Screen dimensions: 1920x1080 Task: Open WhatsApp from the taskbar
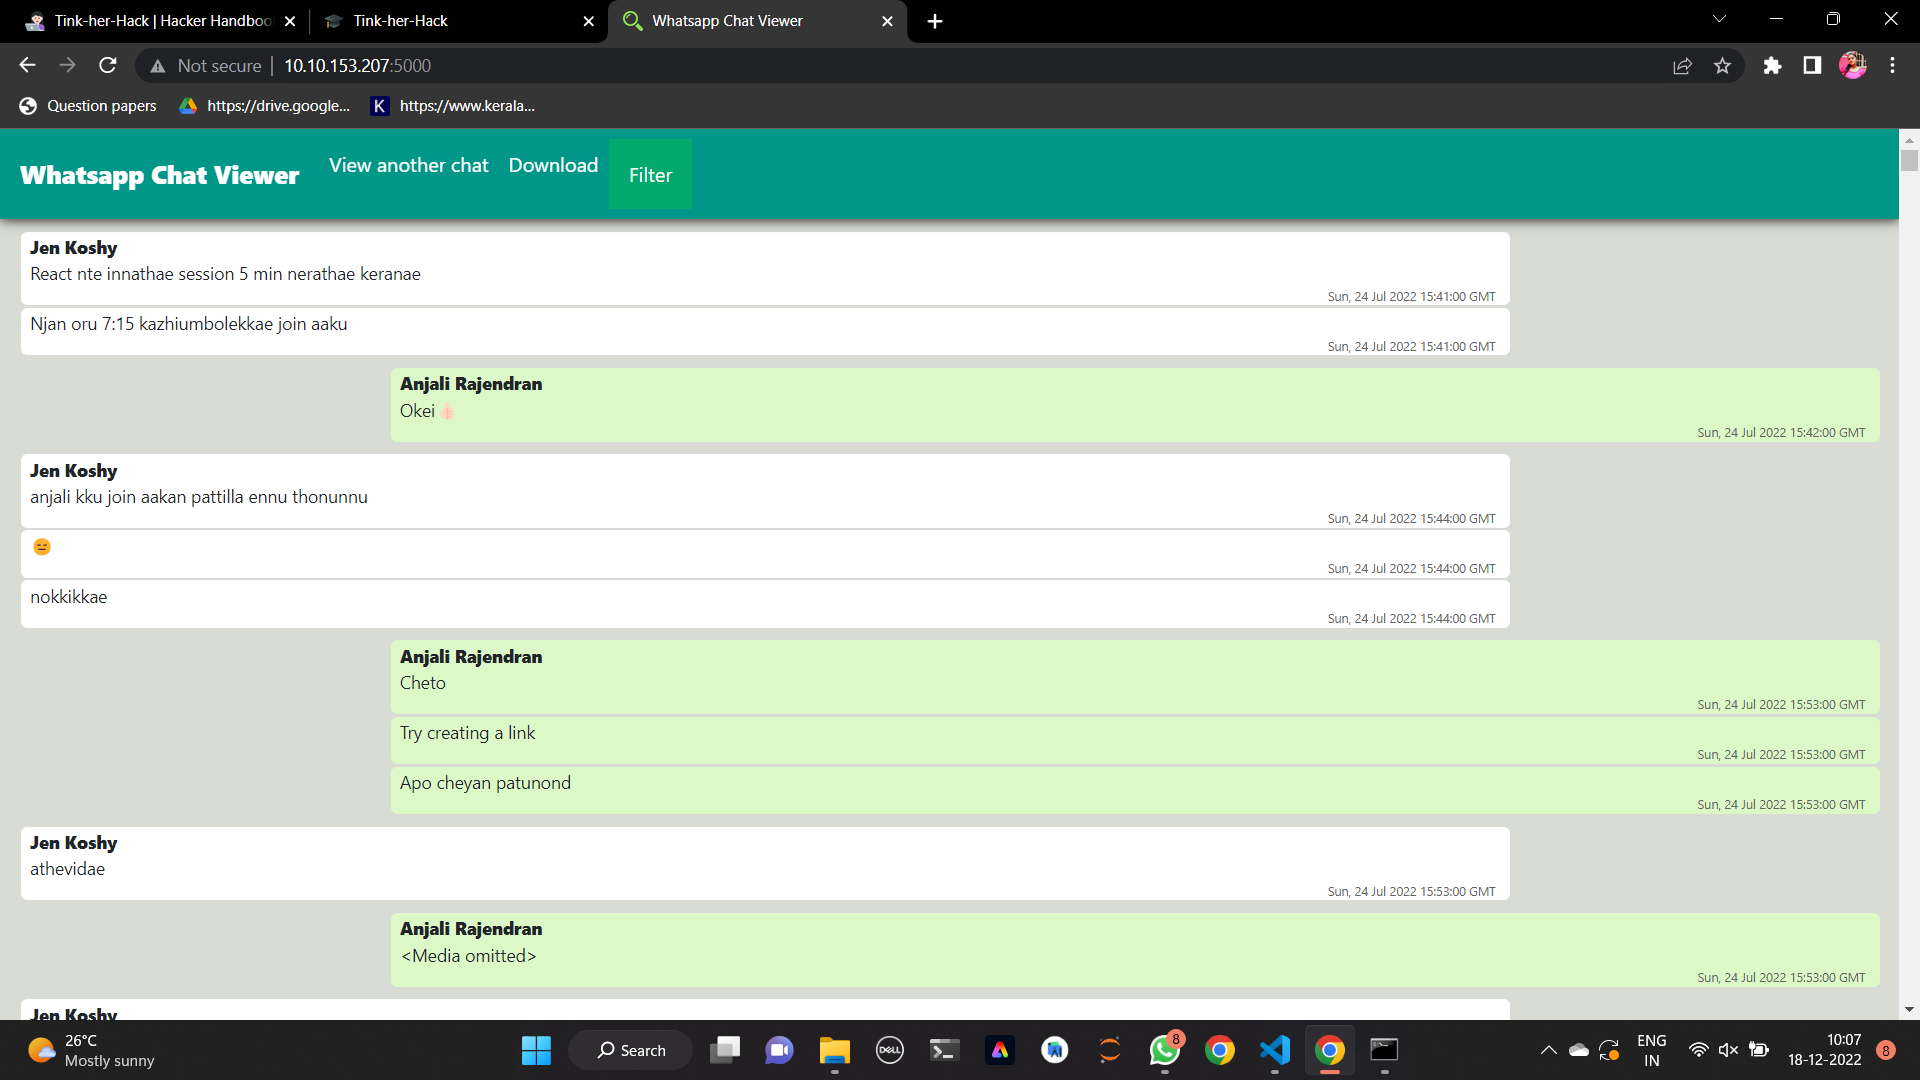[x=1163, y=1051]
